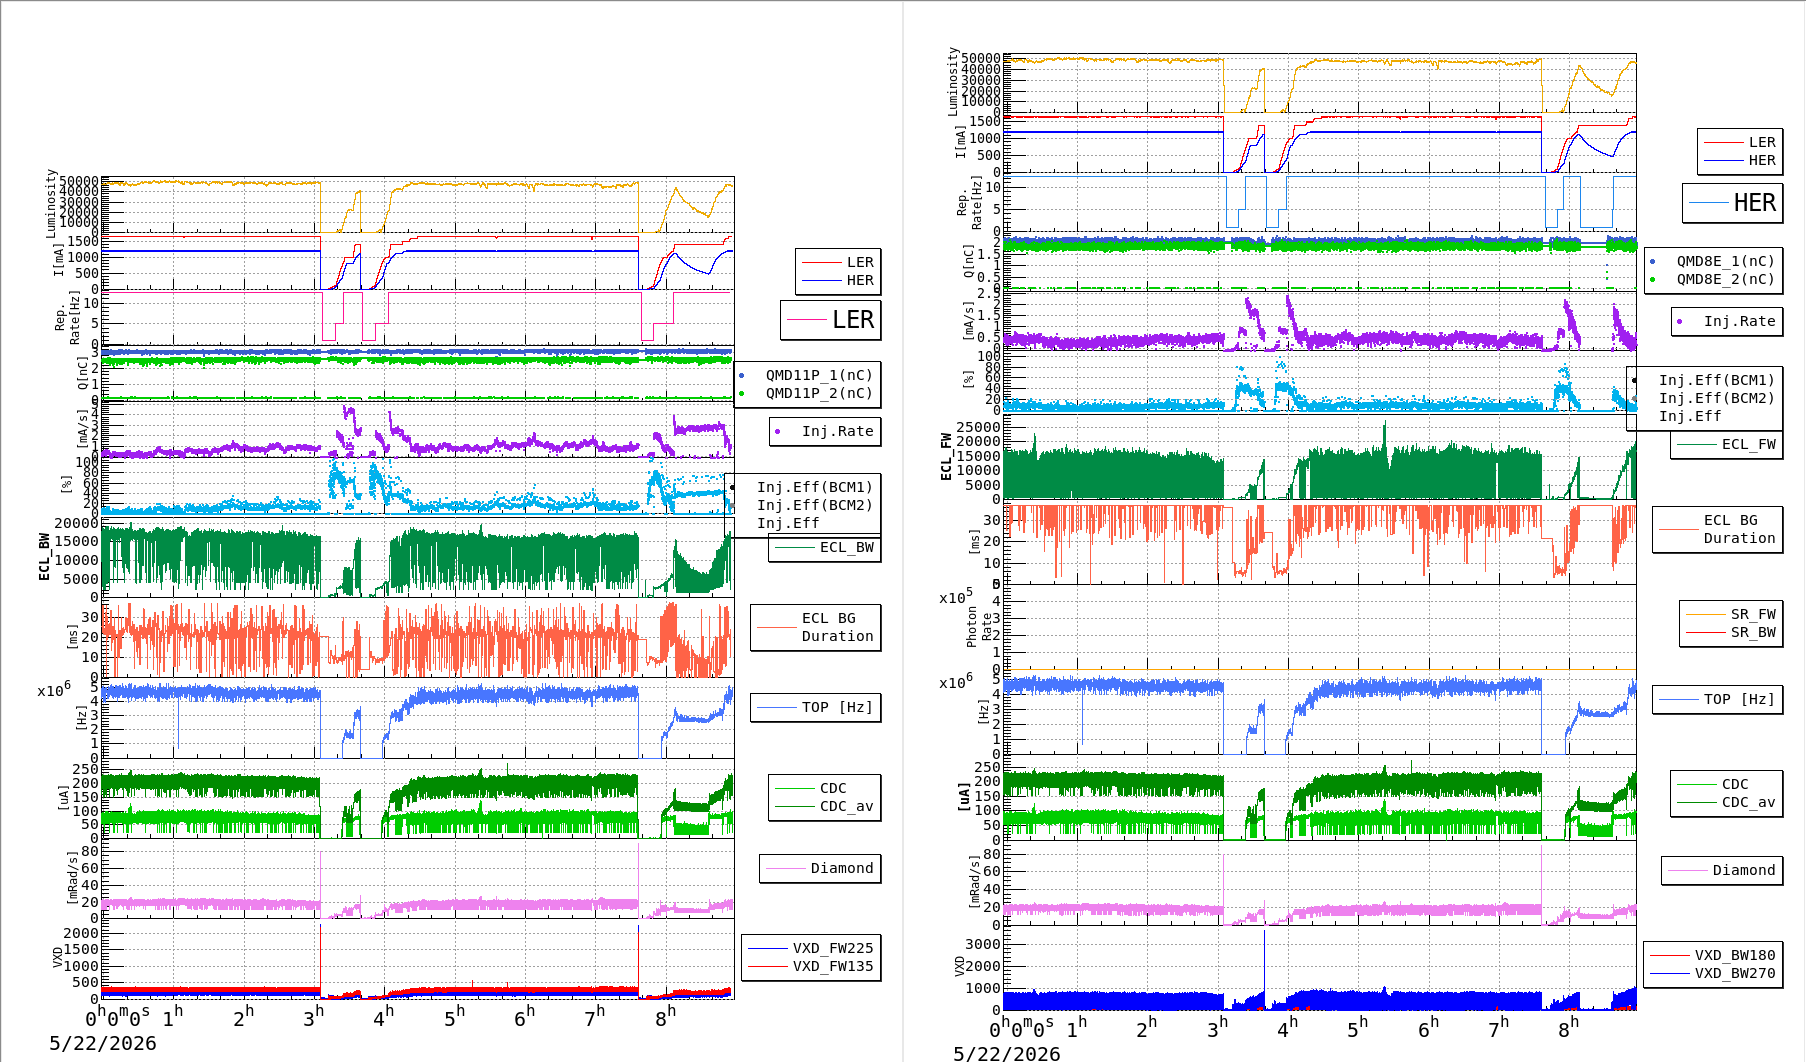Select the VXD_BW270 legend entry
The width and height of the screenshot is (1806, 1062).
point(1735,973)
